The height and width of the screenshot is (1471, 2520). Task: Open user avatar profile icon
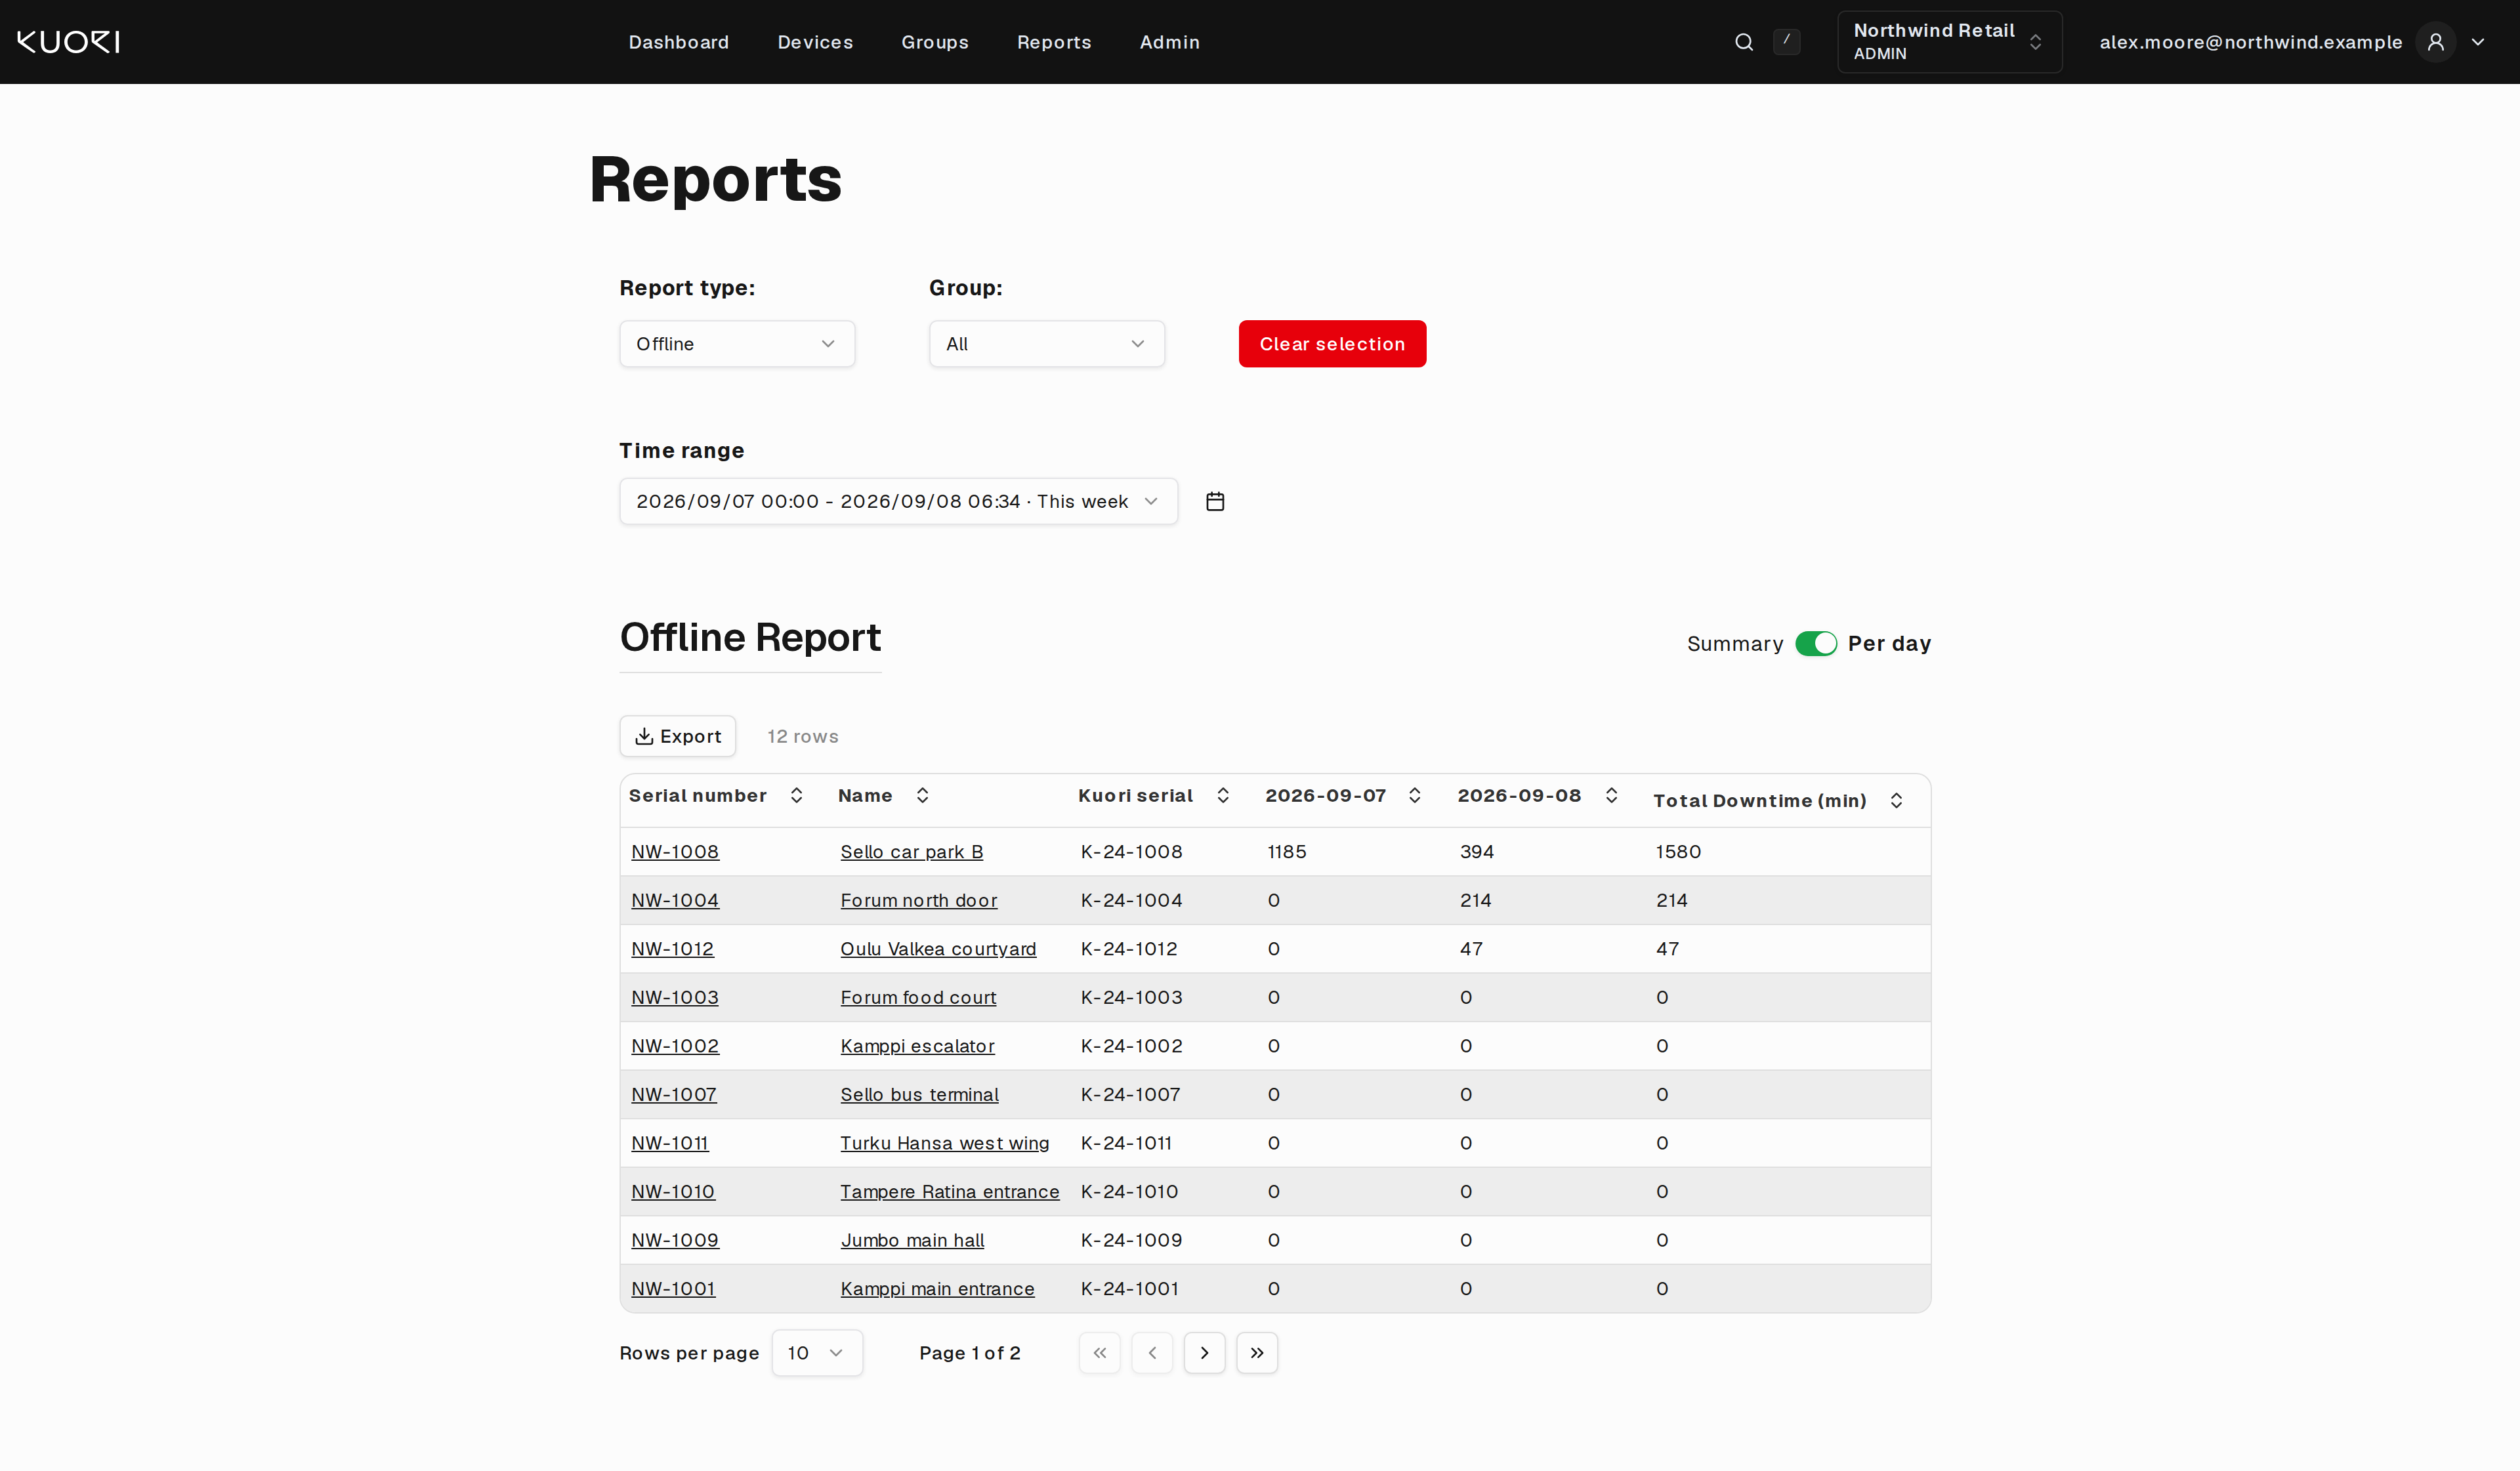tap(2436, 42)
